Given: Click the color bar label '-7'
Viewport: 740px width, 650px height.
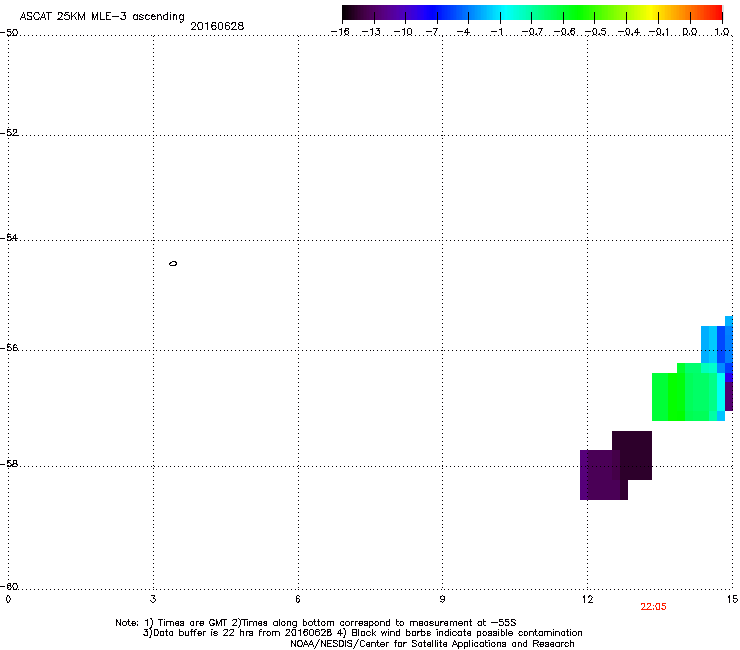Looking at the screenshot, I should point(433,32).
